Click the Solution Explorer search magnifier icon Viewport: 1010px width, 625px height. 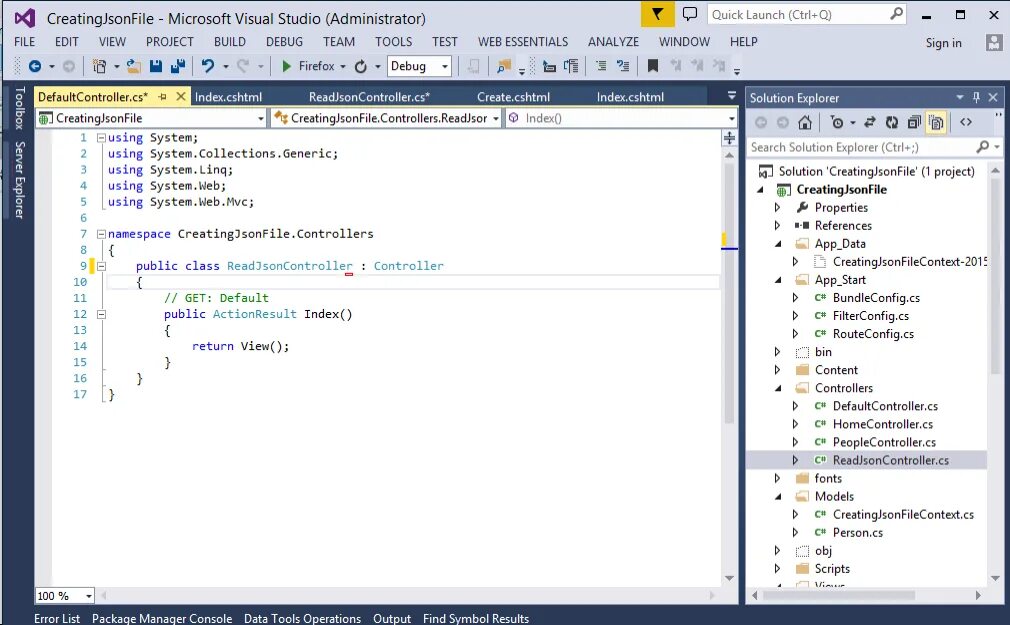[x=982, y=147]
